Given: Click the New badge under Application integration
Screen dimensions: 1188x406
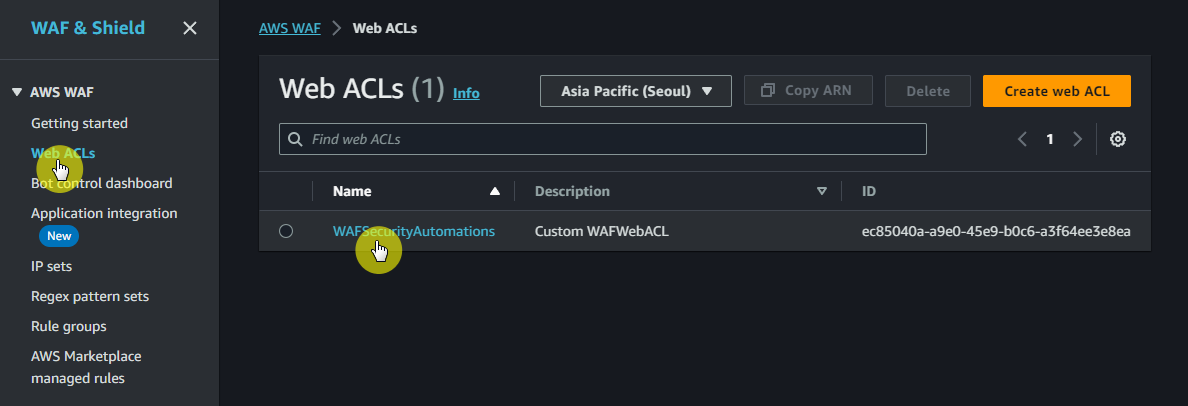Looking at the screenshot, I should click(x=59, y=236).
